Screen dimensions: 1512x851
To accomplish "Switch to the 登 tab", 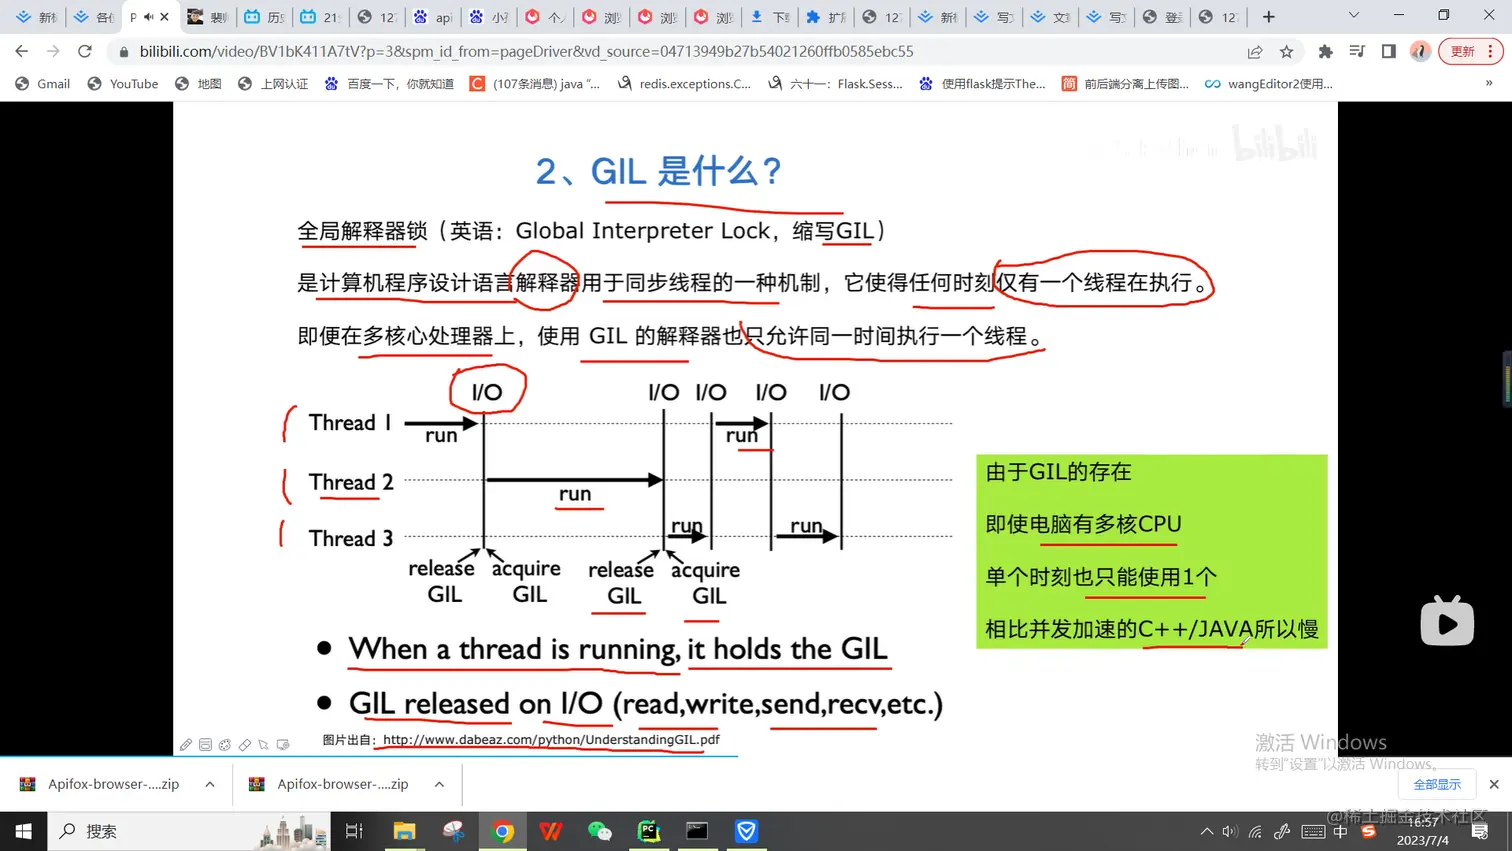I will point(1162,17).
